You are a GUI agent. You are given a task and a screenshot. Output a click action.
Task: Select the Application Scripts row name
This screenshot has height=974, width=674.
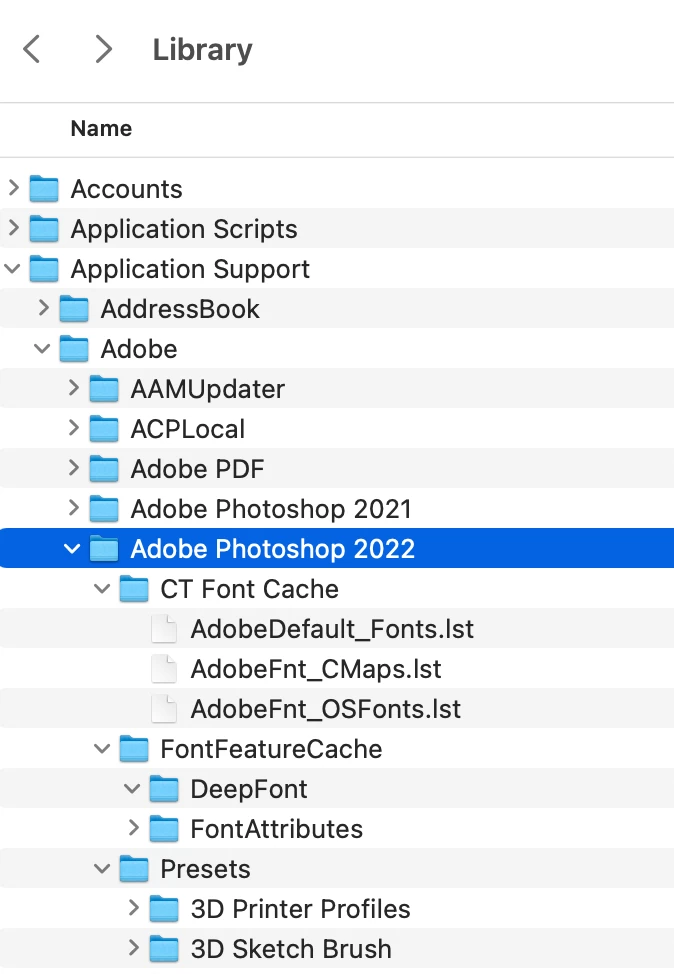184,229
